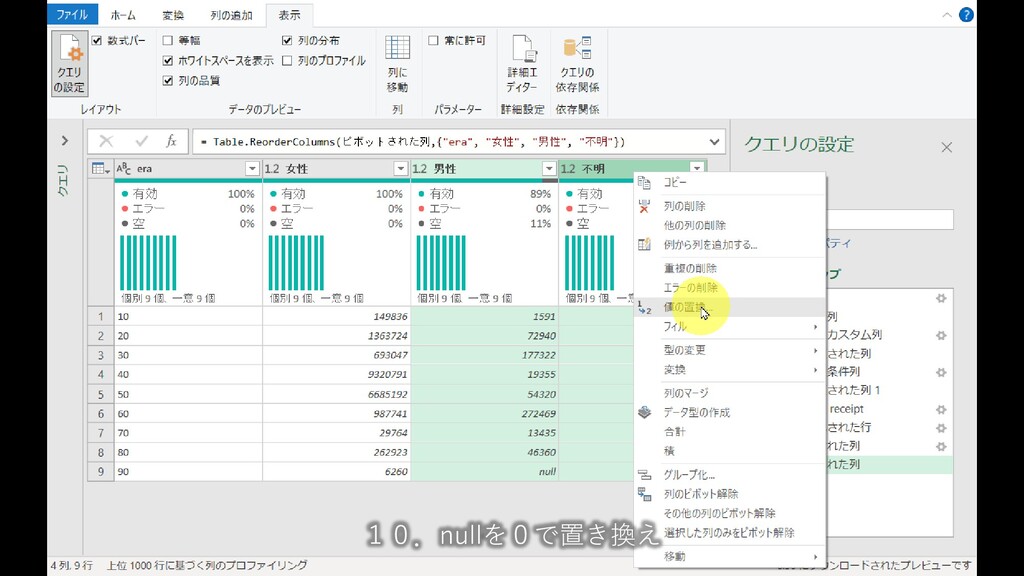Image resolution: width=1024 pixels, height=576 pixels.
Task: Click the formula cancel X icon
Action: [x=106, y=141]
